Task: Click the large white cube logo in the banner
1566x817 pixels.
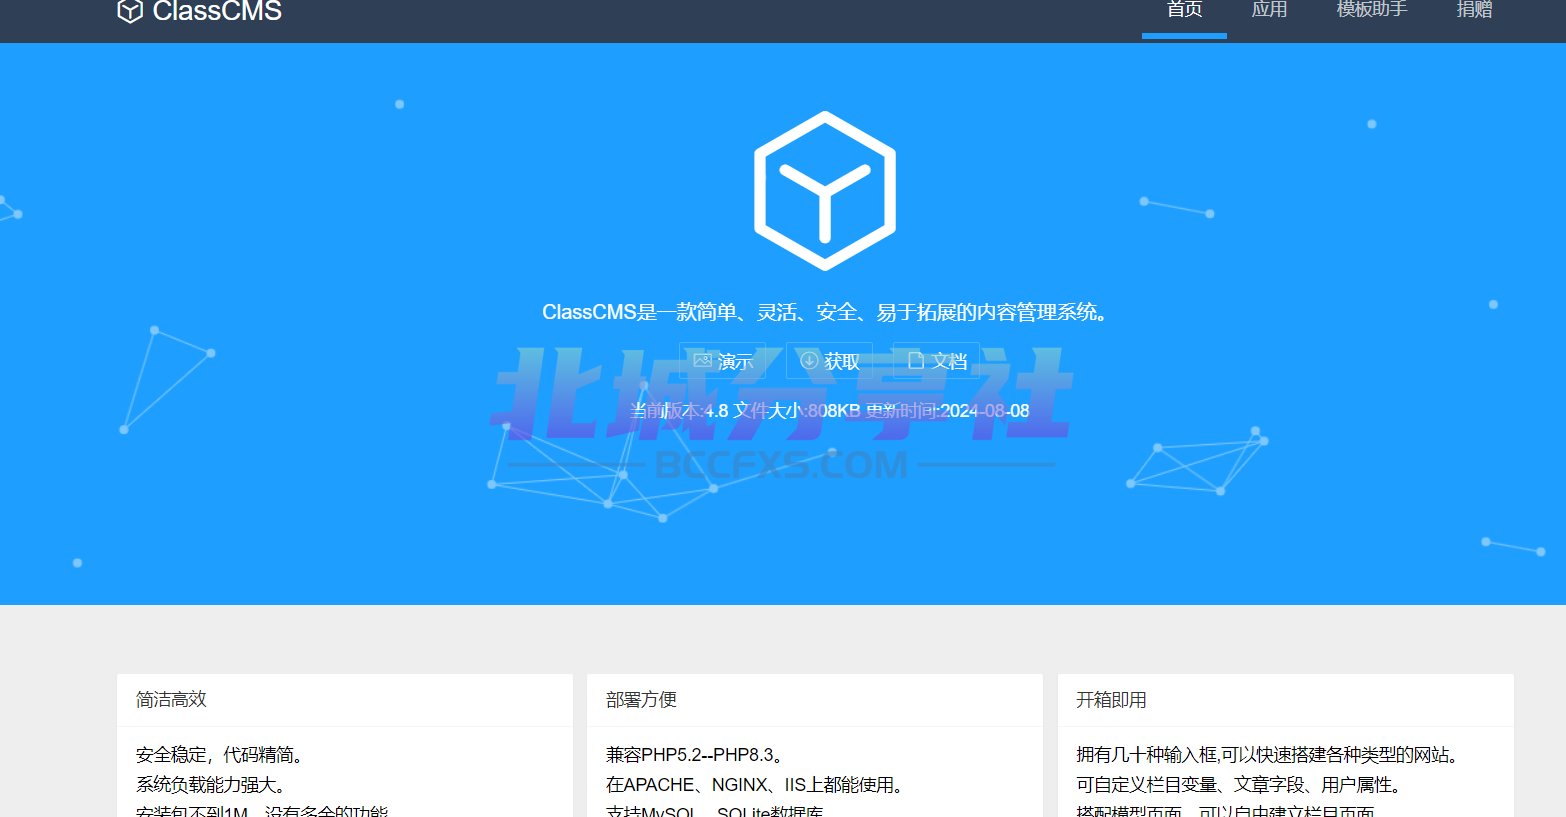Action: click(x=825, y=191)
